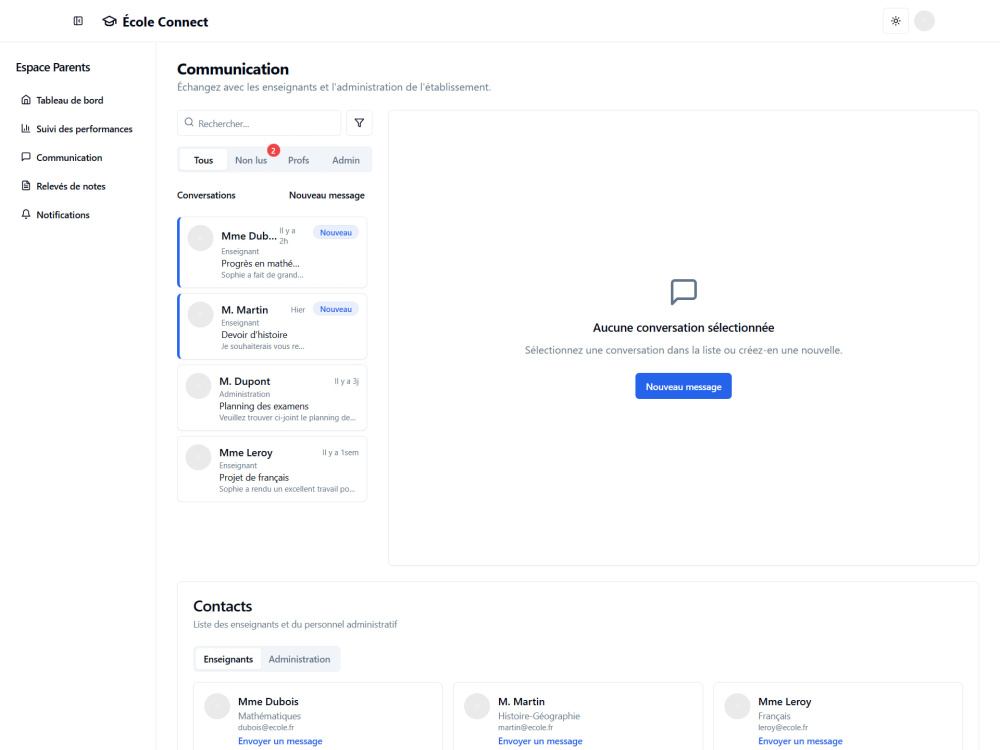1000x750 pixels.
Task: Switch theme with the sun icon
Action: [895, 21]
